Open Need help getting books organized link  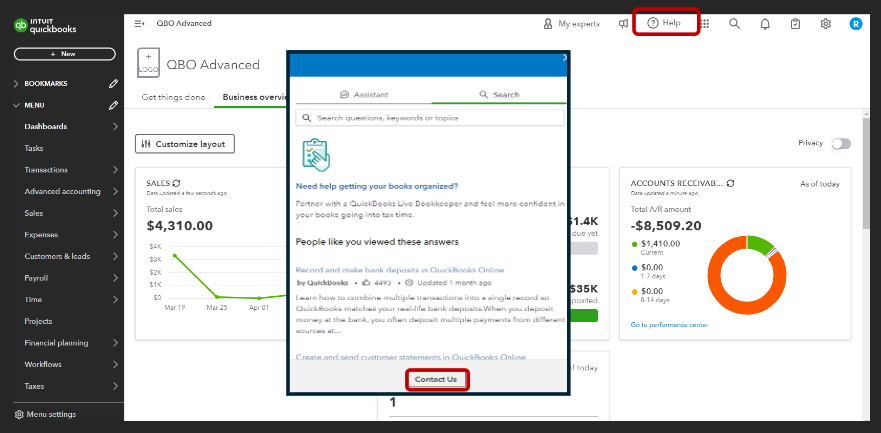(376, 186)
